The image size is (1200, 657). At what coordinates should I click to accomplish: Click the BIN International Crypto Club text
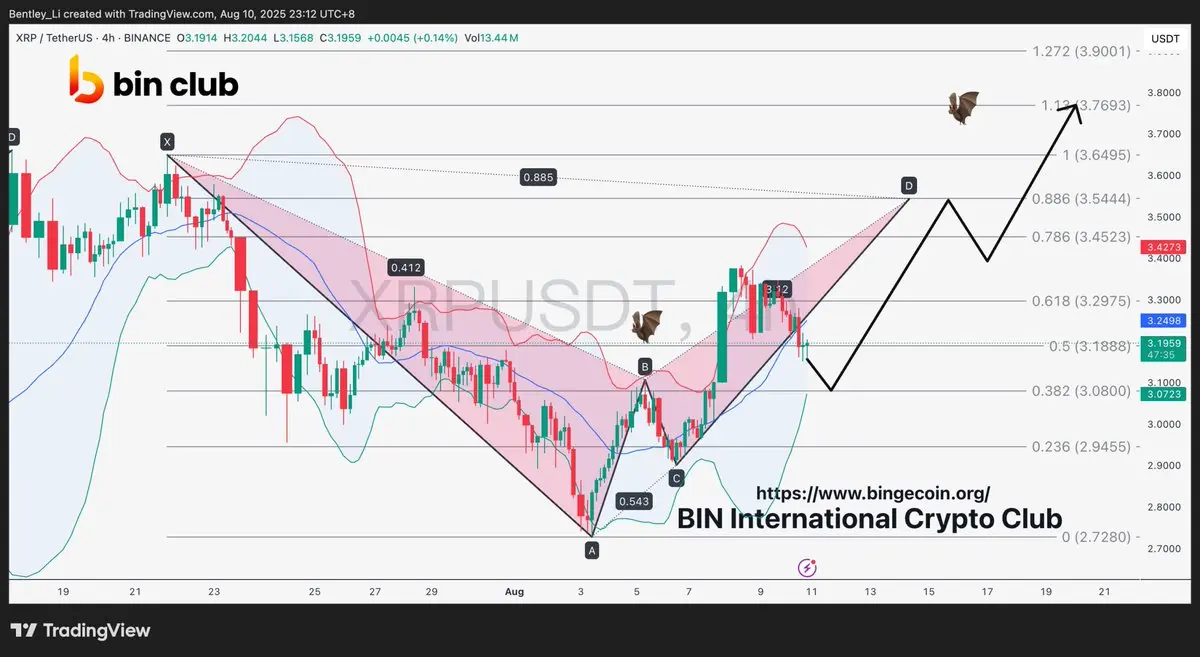tap(870, 519)
